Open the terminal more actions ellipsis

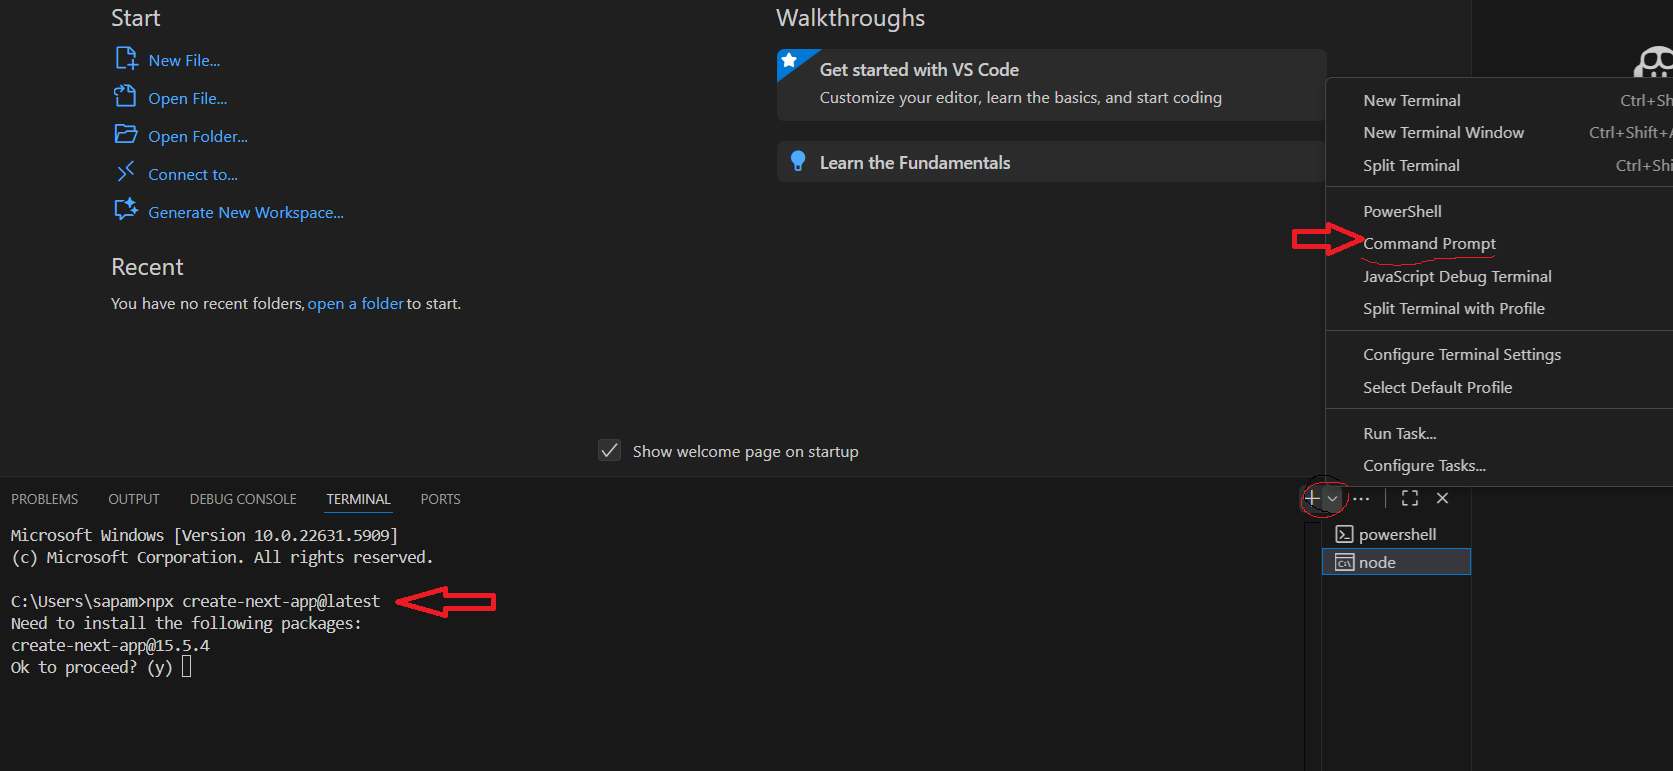point(1362,498)
